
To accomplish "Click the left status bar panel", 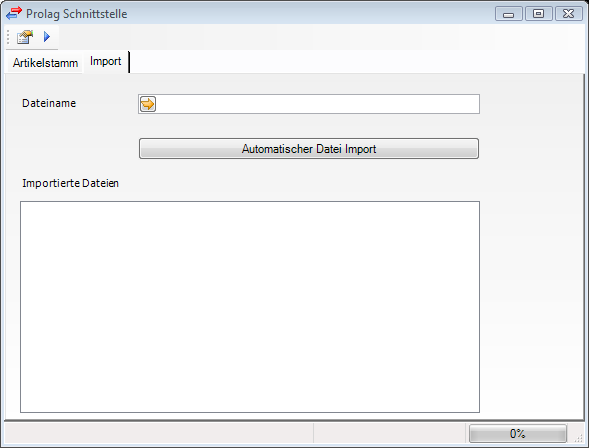I will [159, 434].
